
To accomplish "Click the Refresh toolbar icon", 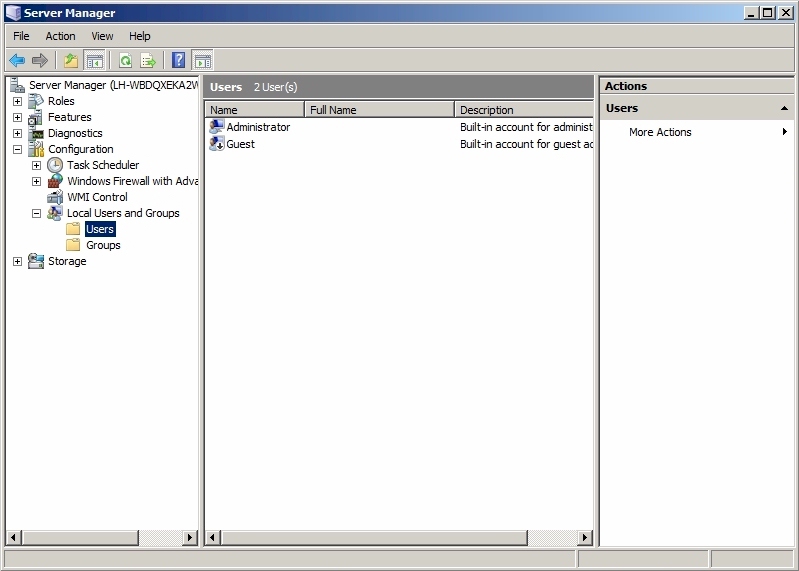I will click(125, 61).
